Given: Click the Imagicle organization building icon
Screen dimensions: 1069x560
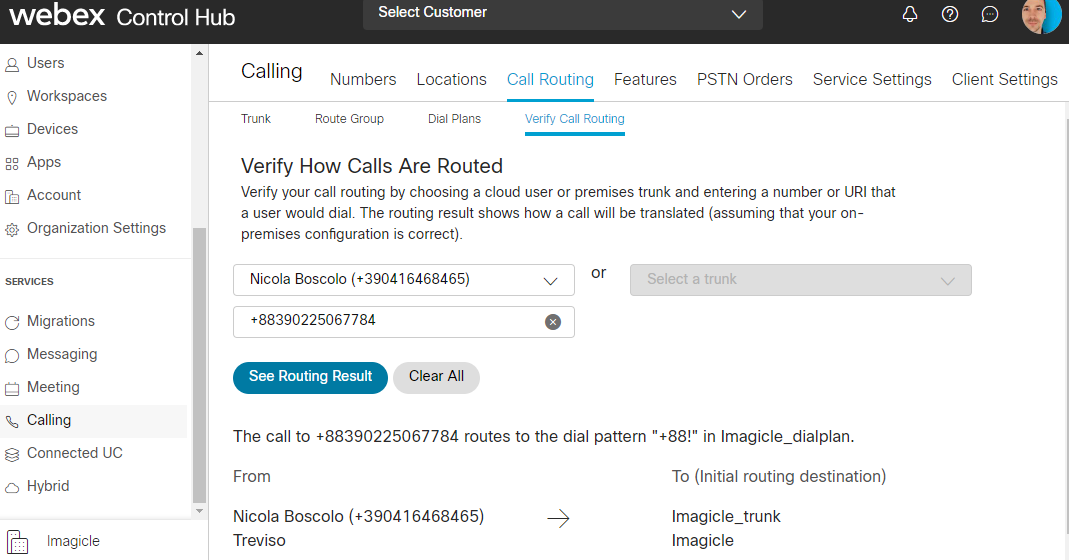Looking at the screenshot, I should pos(18,541).
